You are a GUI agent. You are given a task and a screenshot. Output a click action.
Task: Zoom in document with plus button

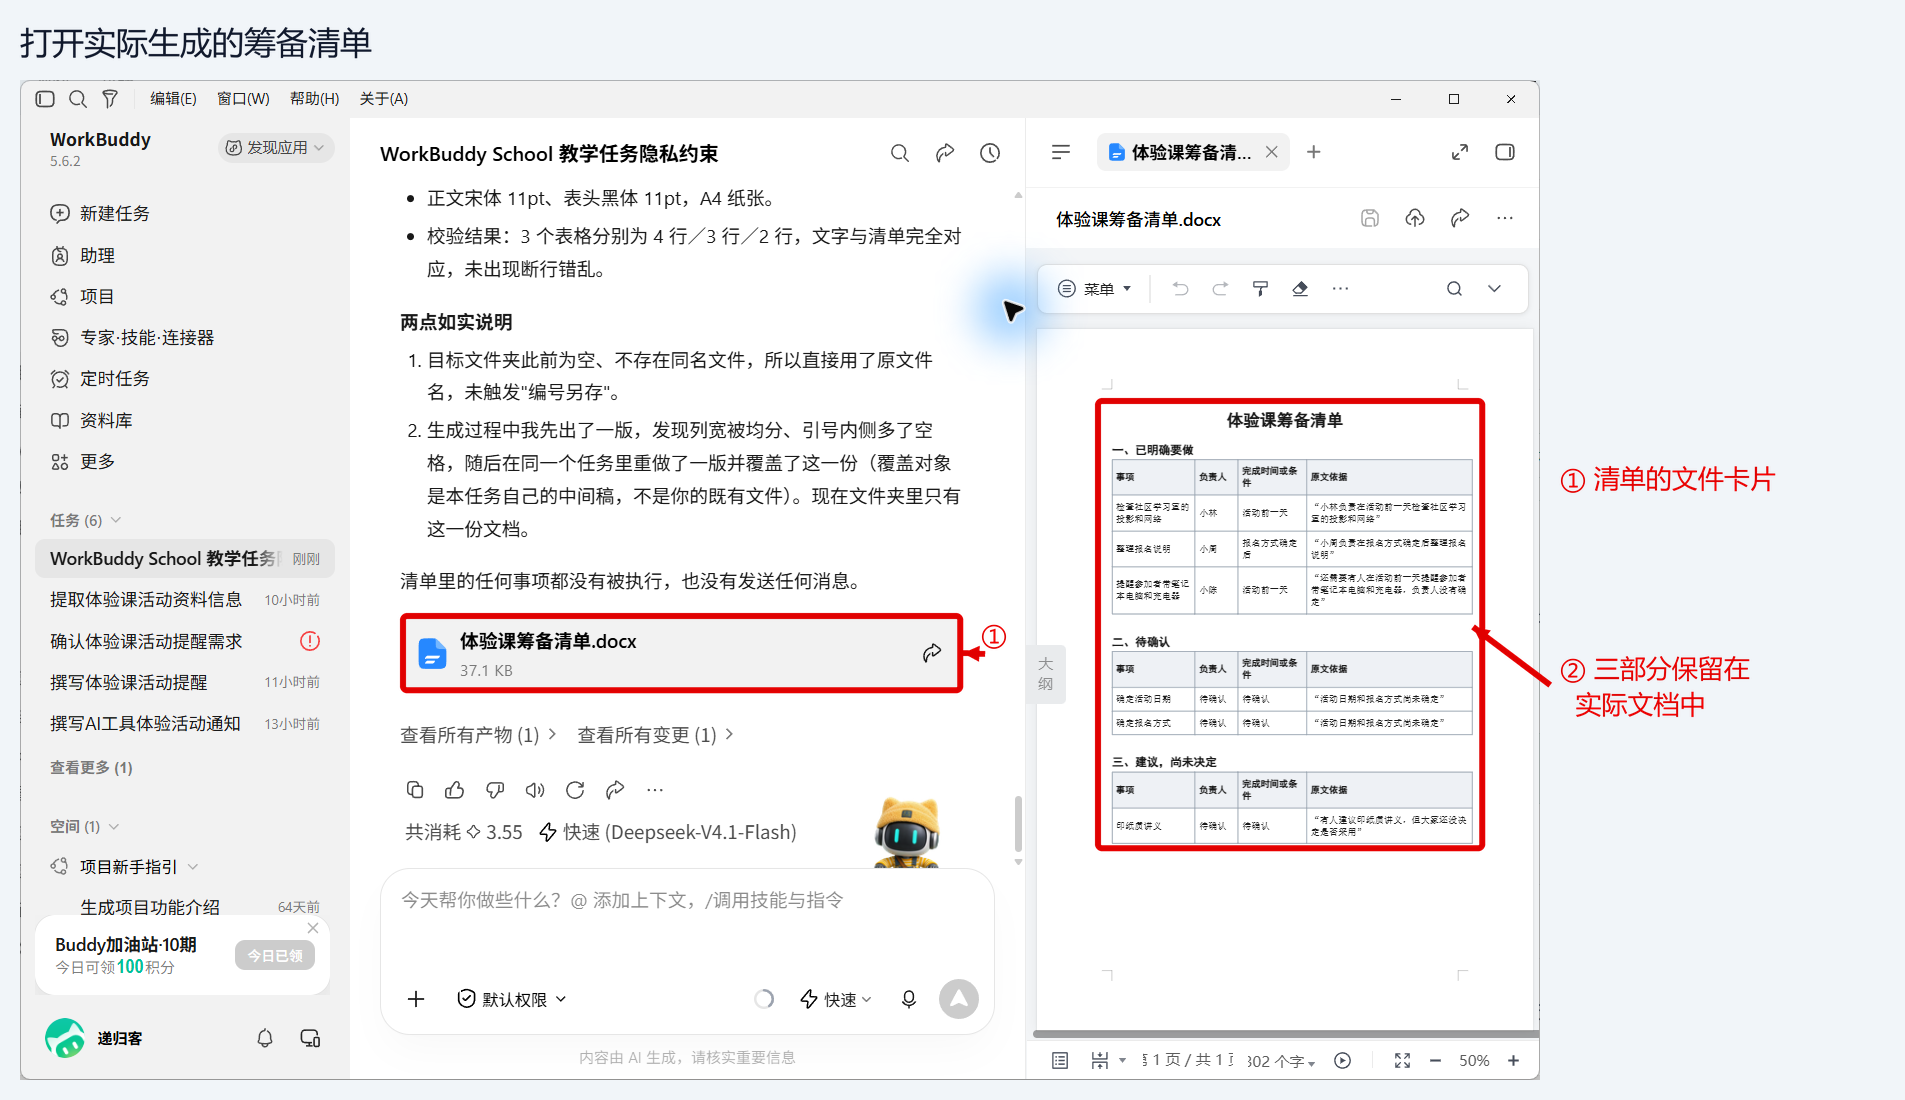click(1514, 1060)
